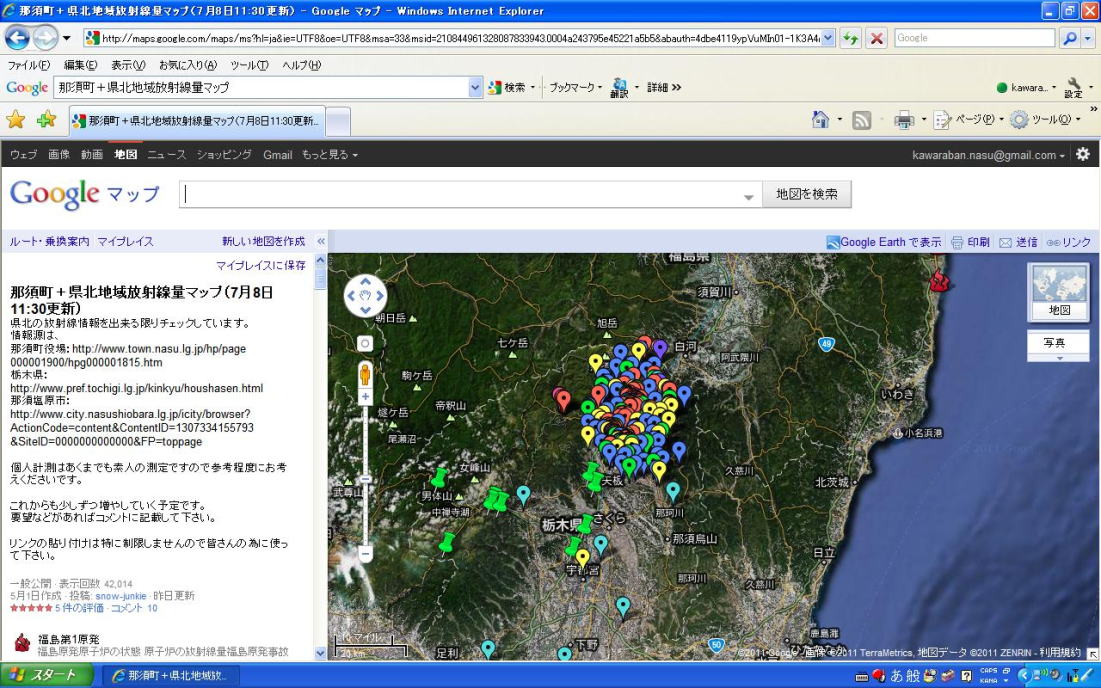Viewport: 1101px width, 688px height.
Task: Click the printer icon in command bar
Action: (x=904, y=120)
